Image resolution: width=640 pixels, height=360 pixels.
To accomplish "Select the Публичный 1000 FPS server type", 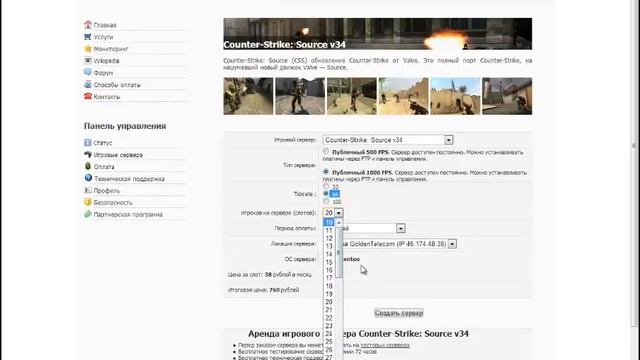I will coord(326,172).
